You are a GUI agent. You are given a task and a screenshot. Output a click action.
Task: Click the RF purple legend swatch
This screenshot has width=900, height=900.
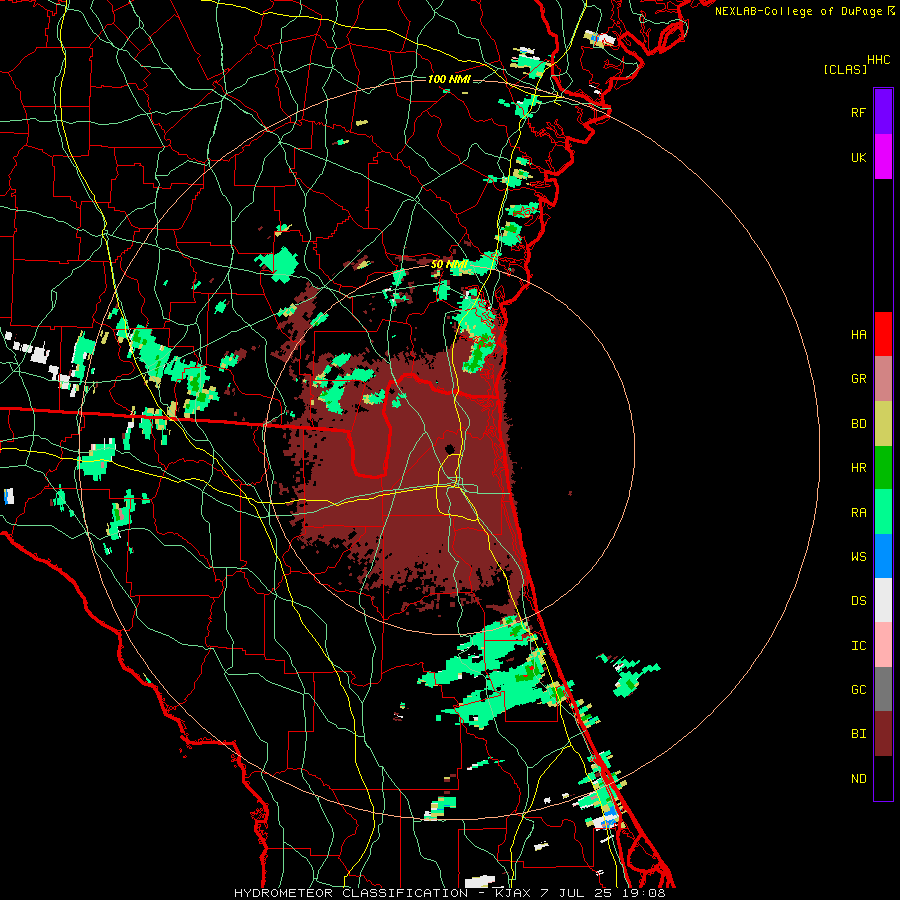click(883, 112)
